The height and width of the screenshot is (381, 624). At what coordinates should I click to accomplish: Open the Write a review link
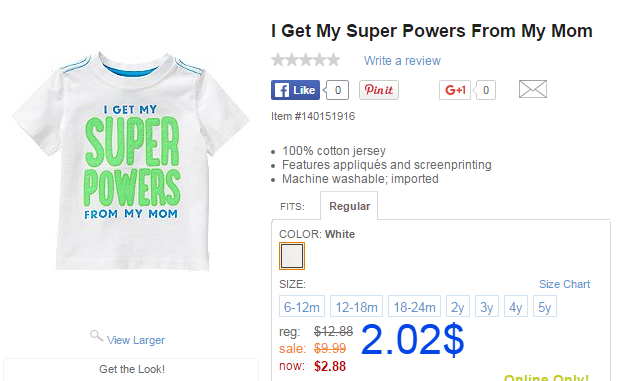pos(402,61)
